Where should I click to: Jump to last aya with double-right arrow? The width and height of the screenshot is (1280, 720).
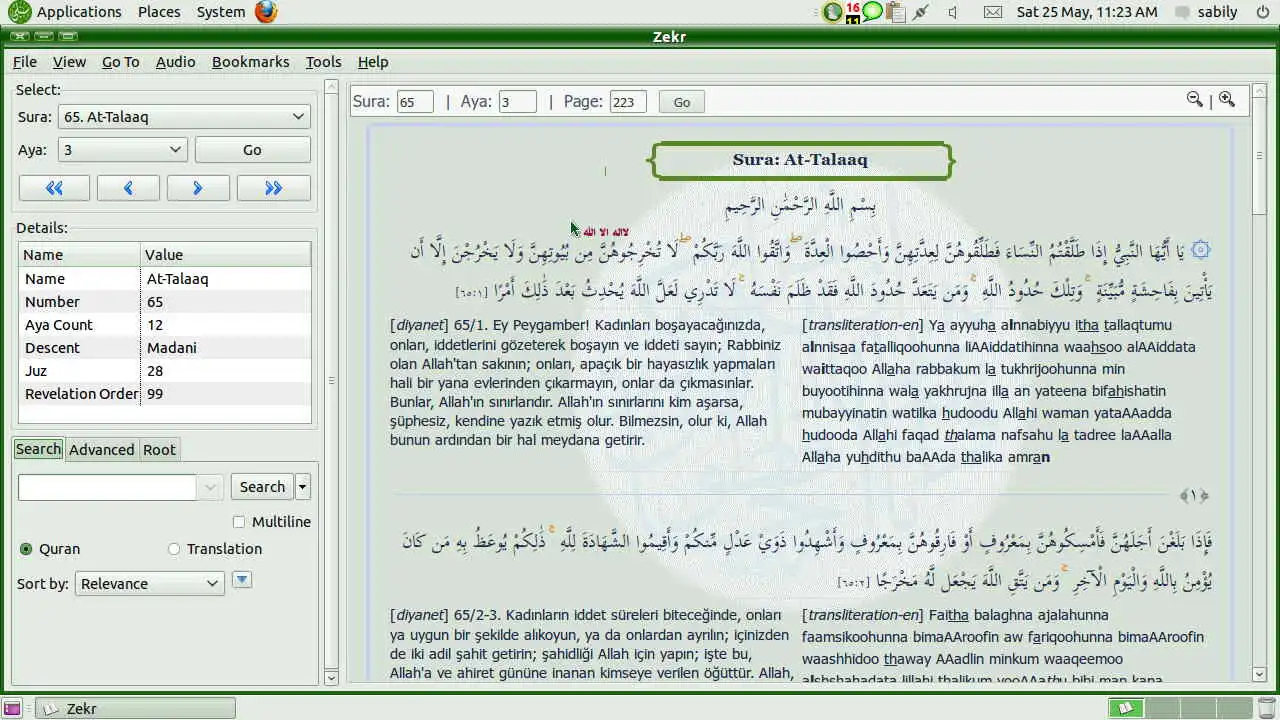[273, 188]
